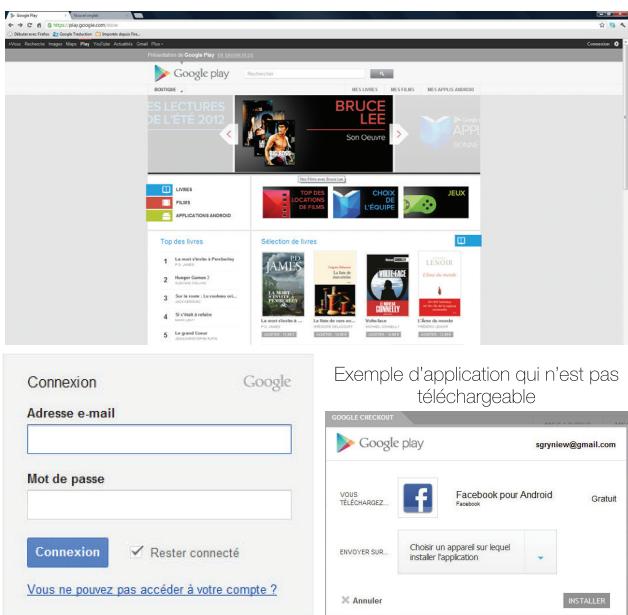Toggle the Rester connecté checkbox
628x615 pixels.
coord(137,552)
